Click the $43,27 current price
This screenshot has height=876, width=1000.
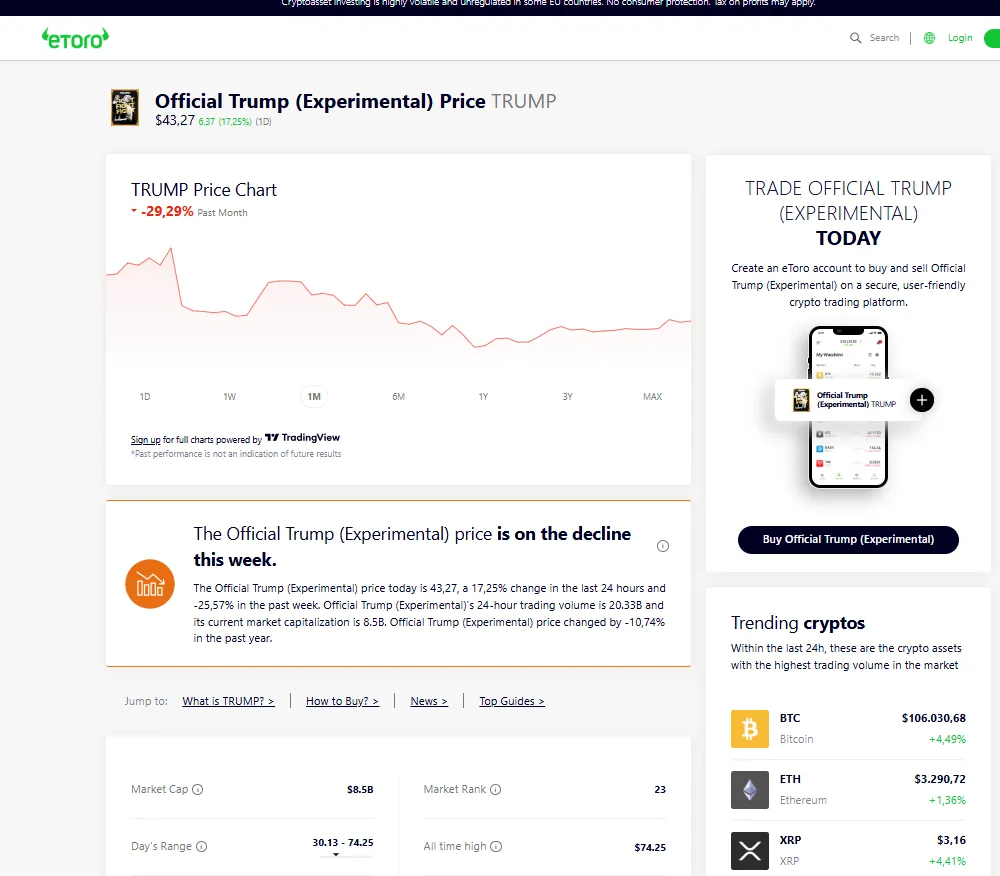175,120
